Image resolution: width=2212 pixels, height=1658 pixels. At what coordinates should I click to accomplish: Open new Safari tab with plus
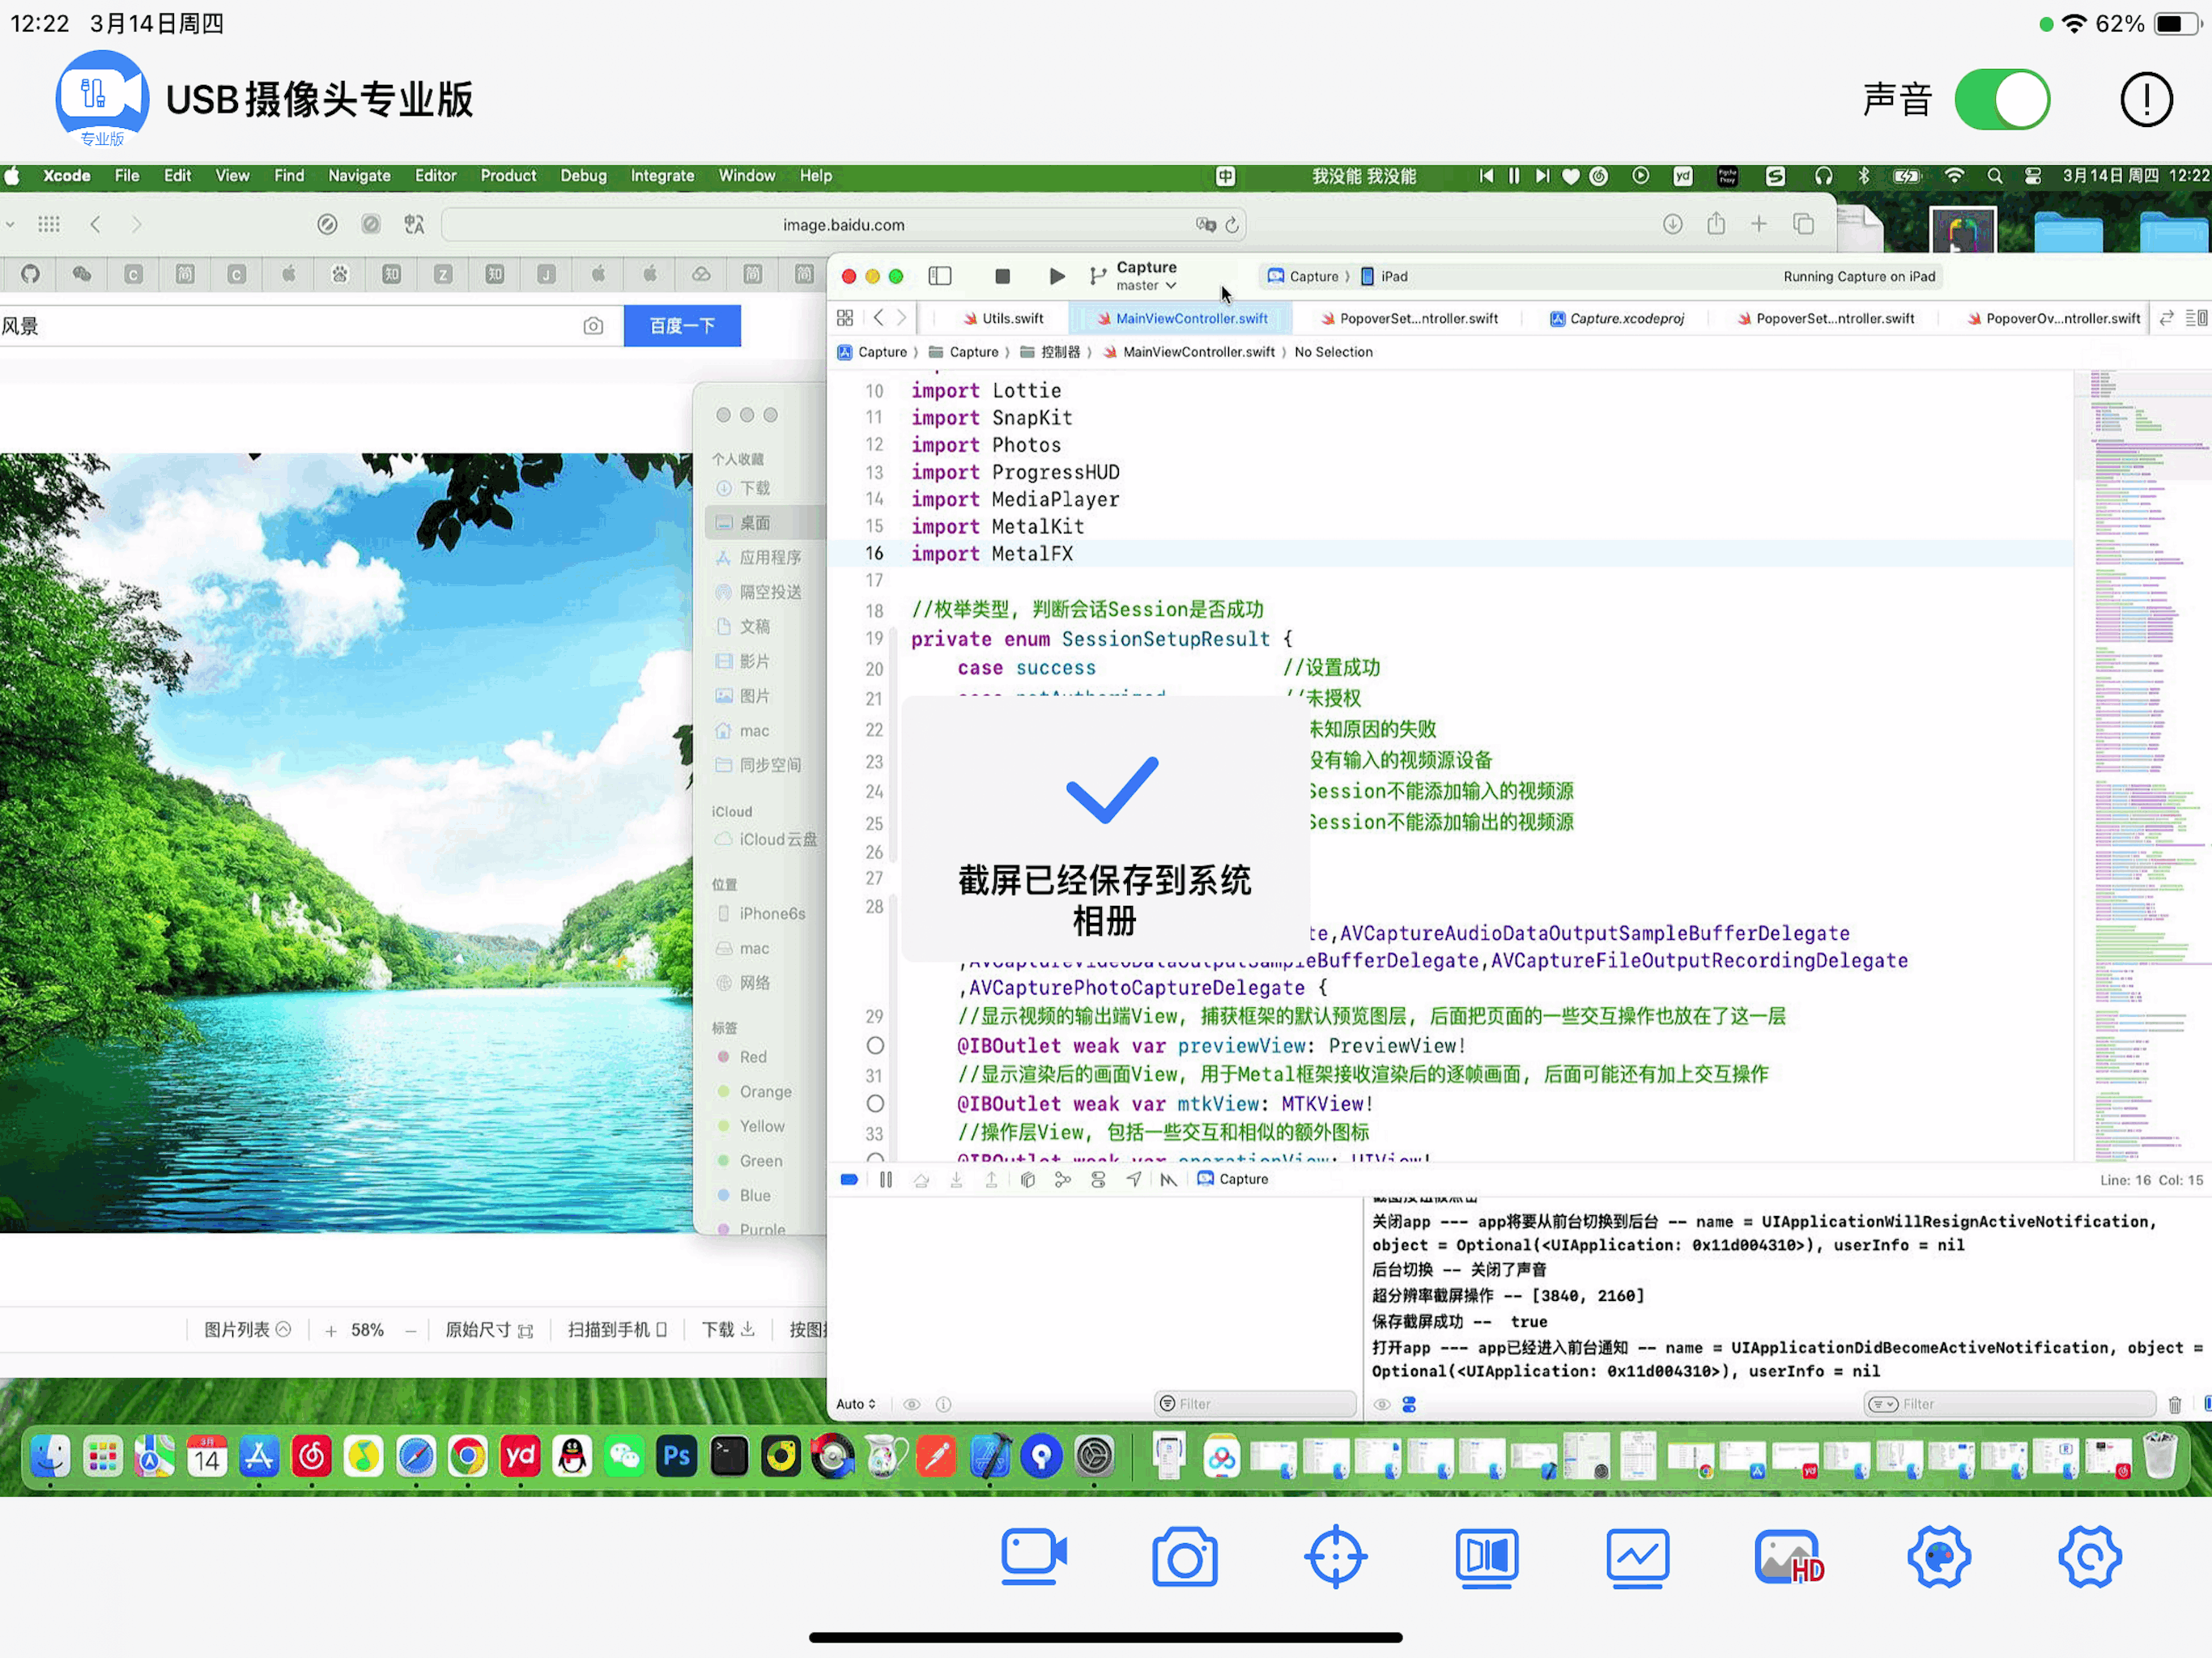pos(1759,224)
